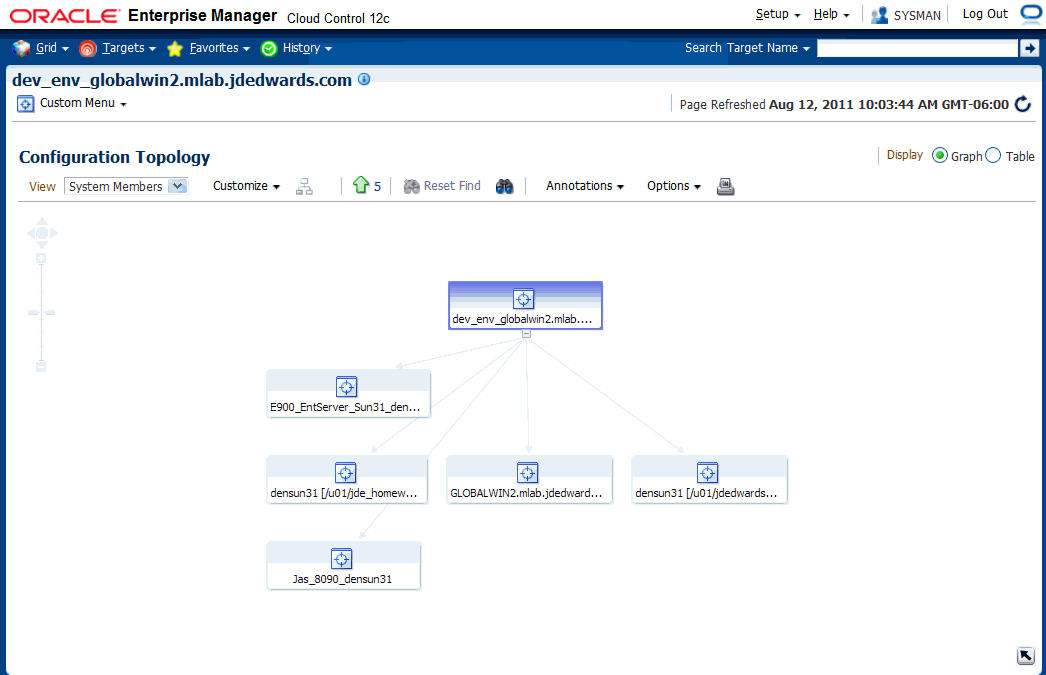Click the search go arrow button
Image resolution: width=1046 pixels, height=675 pixels.
pos(1029,48)
